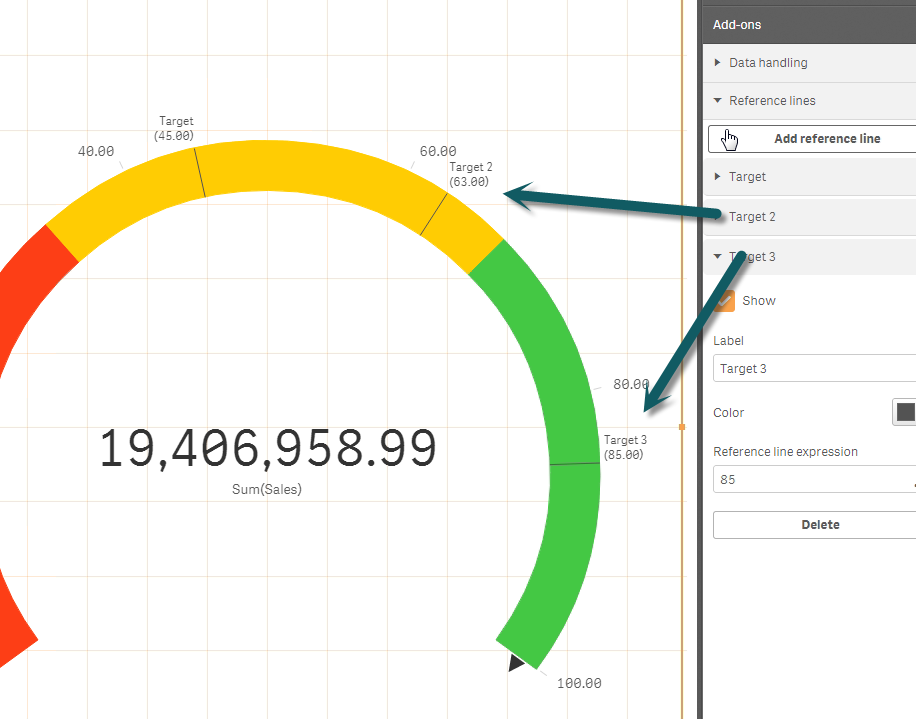
Task: Collapse the Target 3 reference line item
Action: click(809, 256)
